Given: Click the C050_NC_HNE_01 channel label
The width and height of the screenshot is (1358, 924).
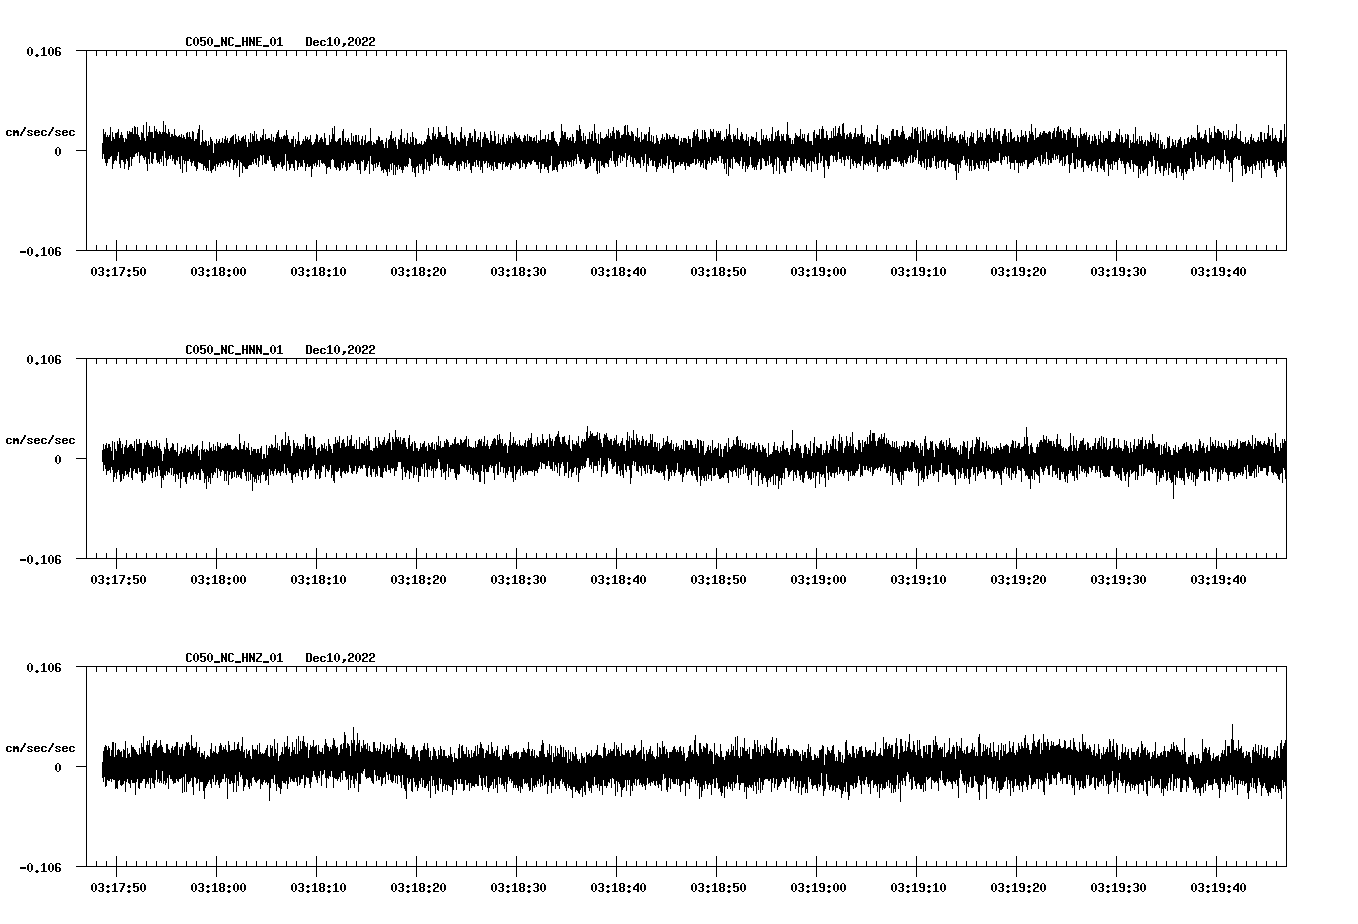Looking at the screenshot, I should [232, 42].
